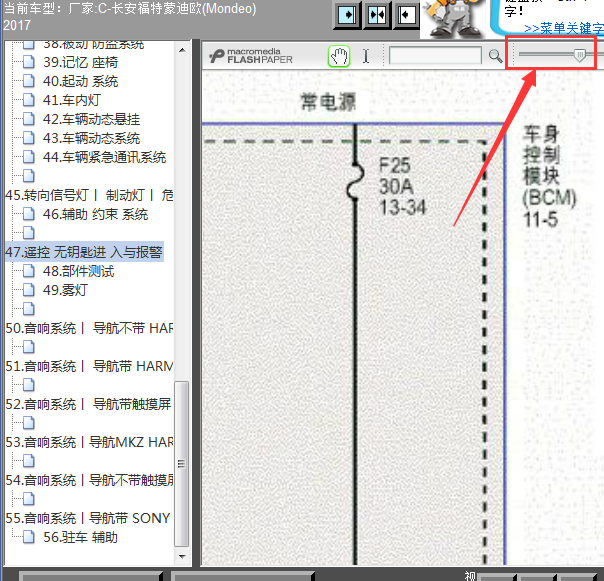This screenshot has width=604, height=581.
Task: Click the expand-right panel arrow button
Action: click(x=347, y=15)
